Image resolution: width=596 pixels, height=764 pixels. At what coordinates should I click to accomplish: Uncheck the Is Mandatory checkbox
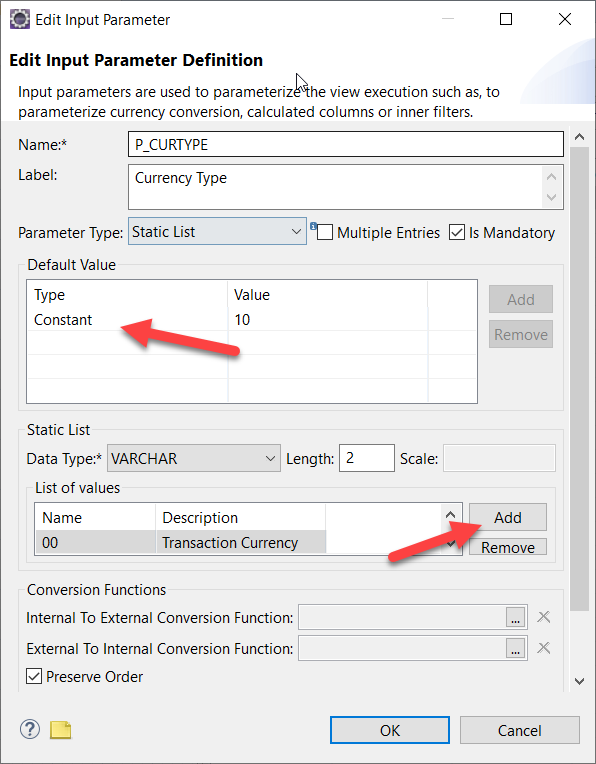[x=457, y=233]
